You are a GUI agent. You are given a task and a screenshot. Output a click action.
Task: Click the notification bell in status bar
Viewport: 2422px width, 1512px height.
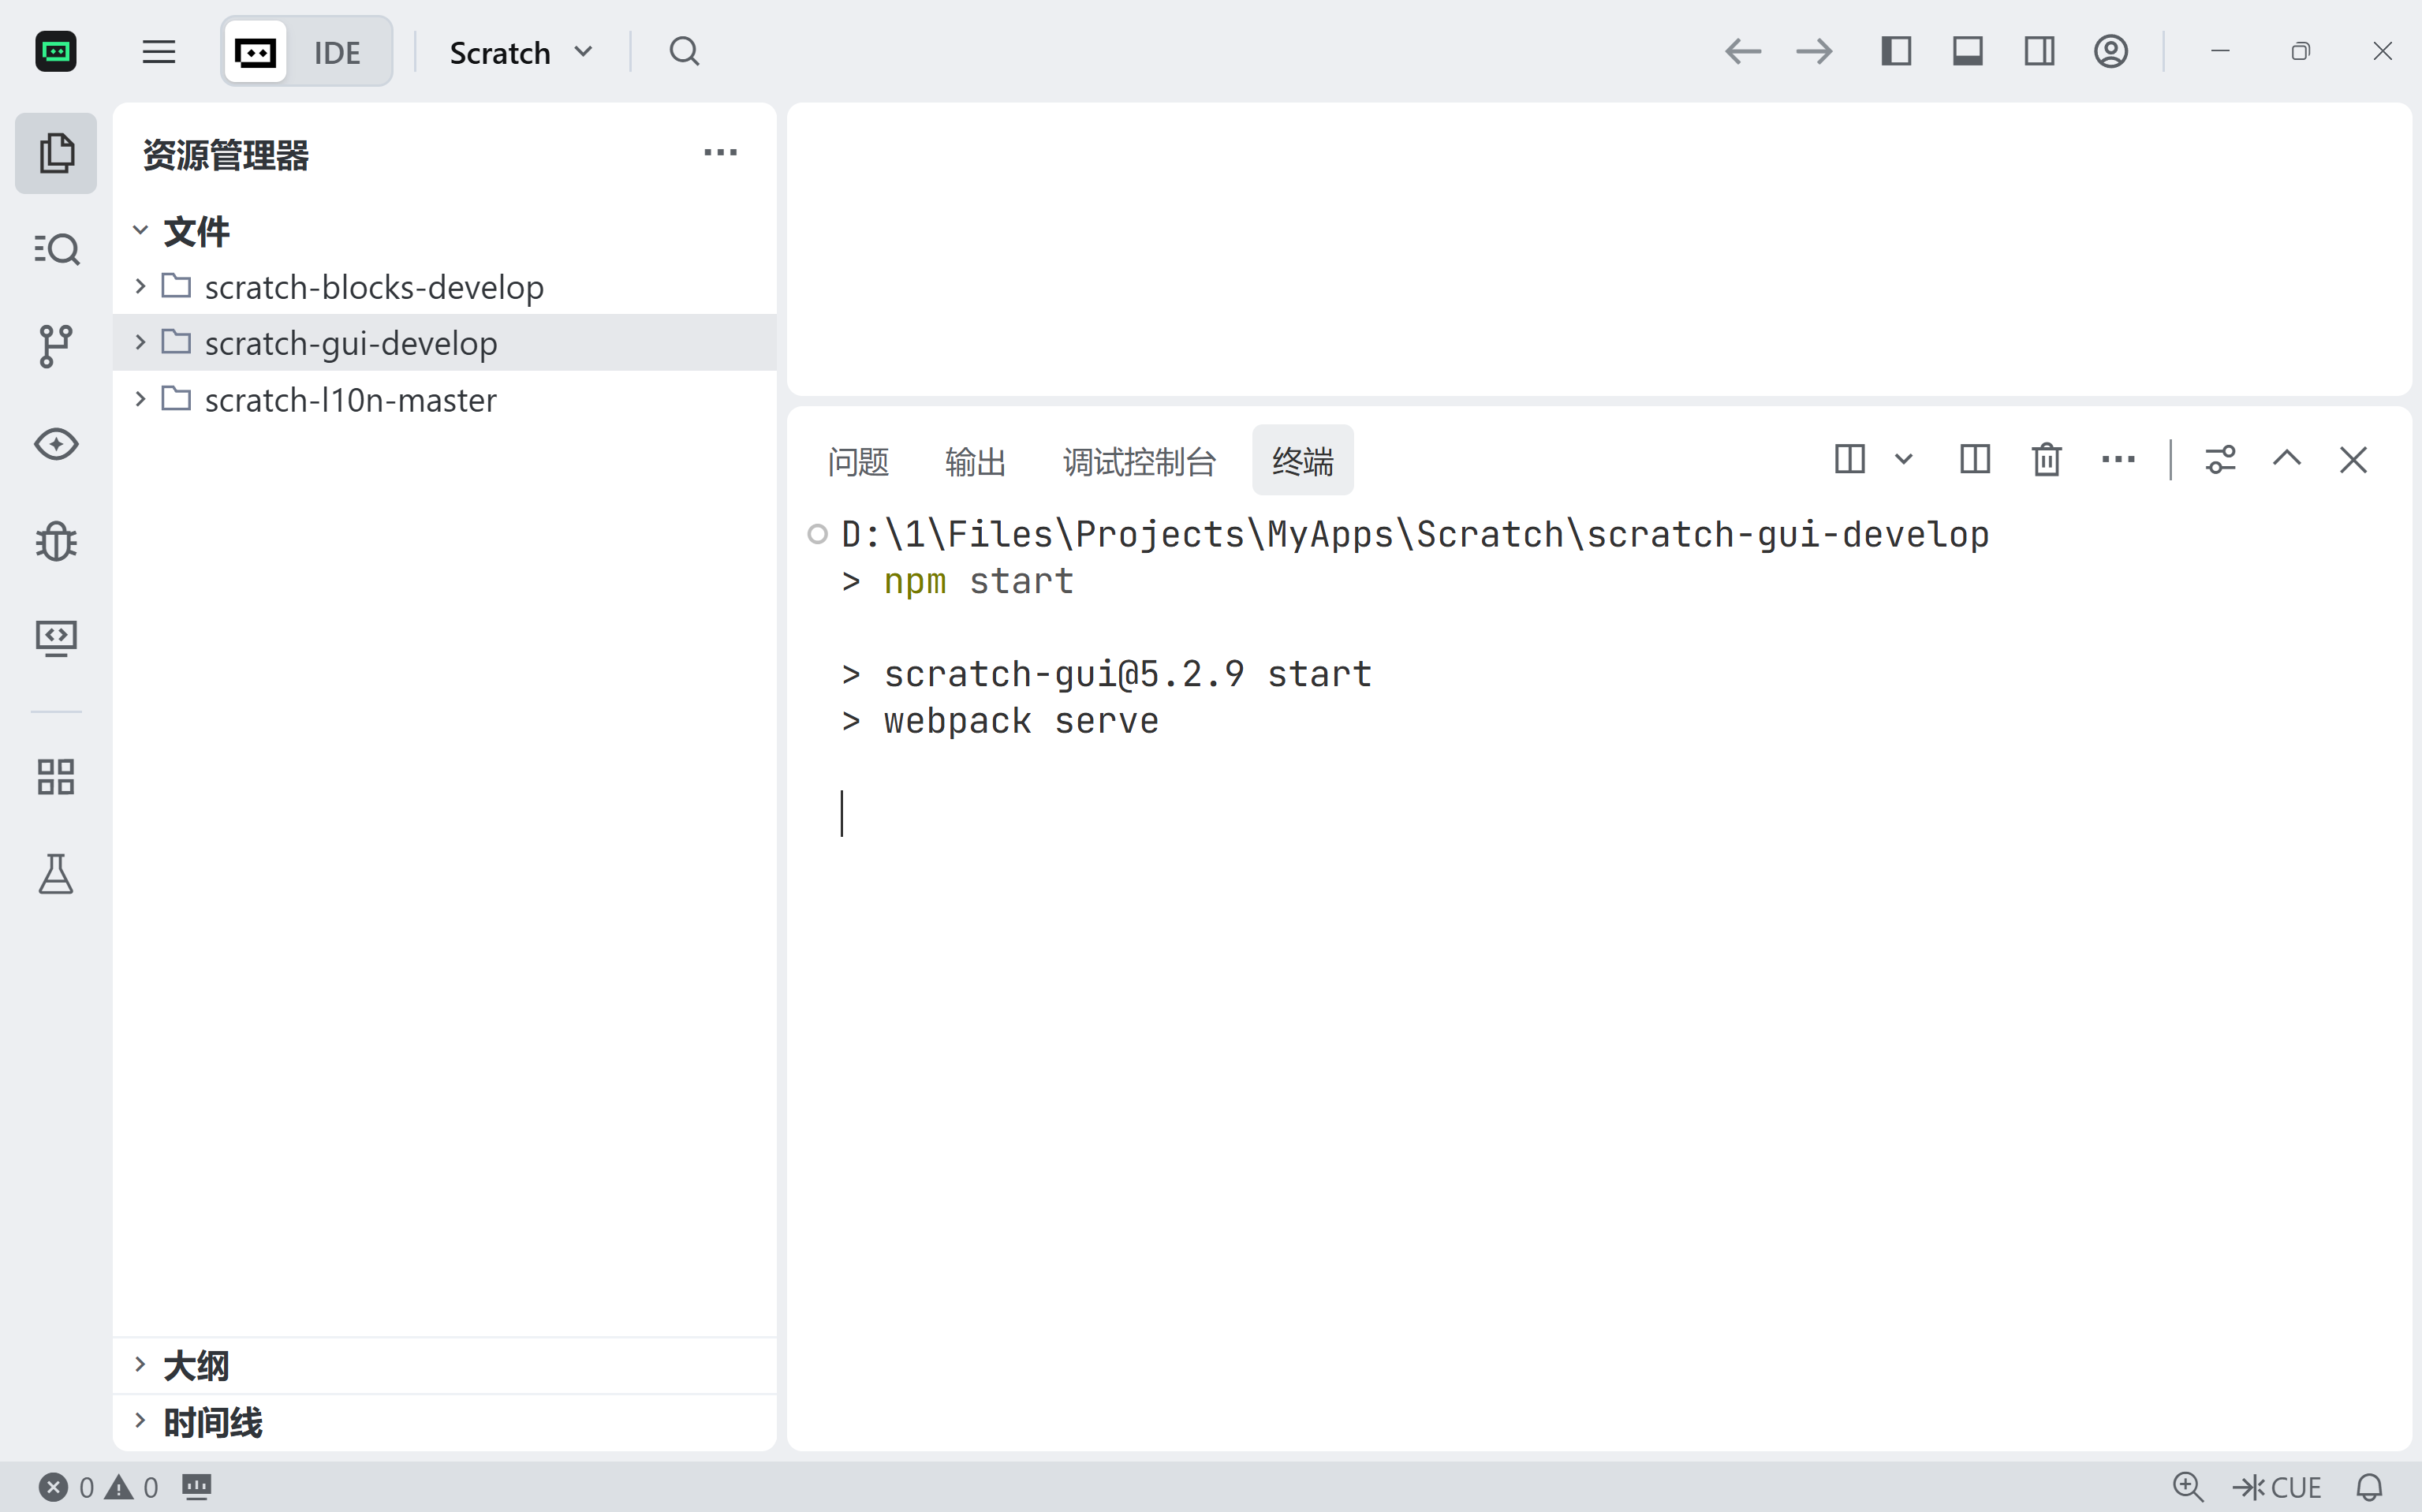point(2369,1487)
